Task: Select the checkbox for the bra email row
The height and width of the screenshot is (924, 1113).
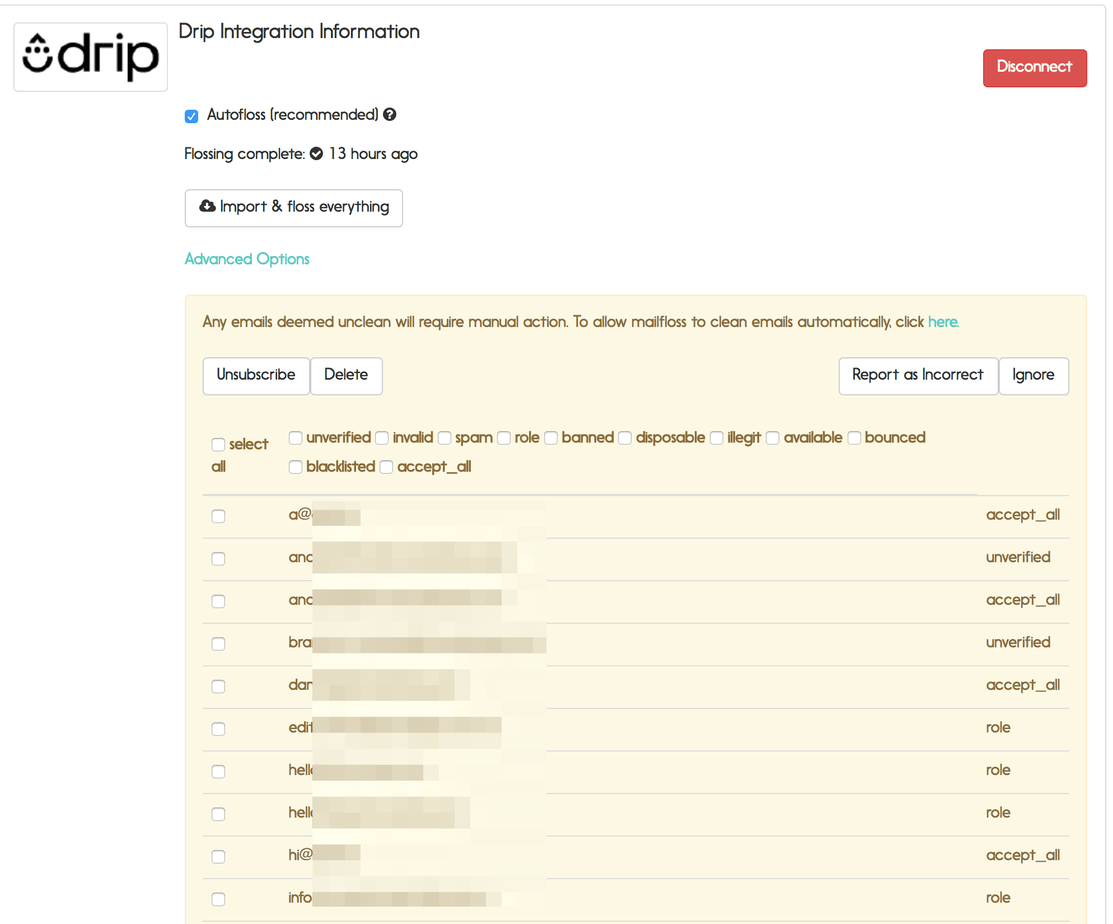Action: (218, 644)
